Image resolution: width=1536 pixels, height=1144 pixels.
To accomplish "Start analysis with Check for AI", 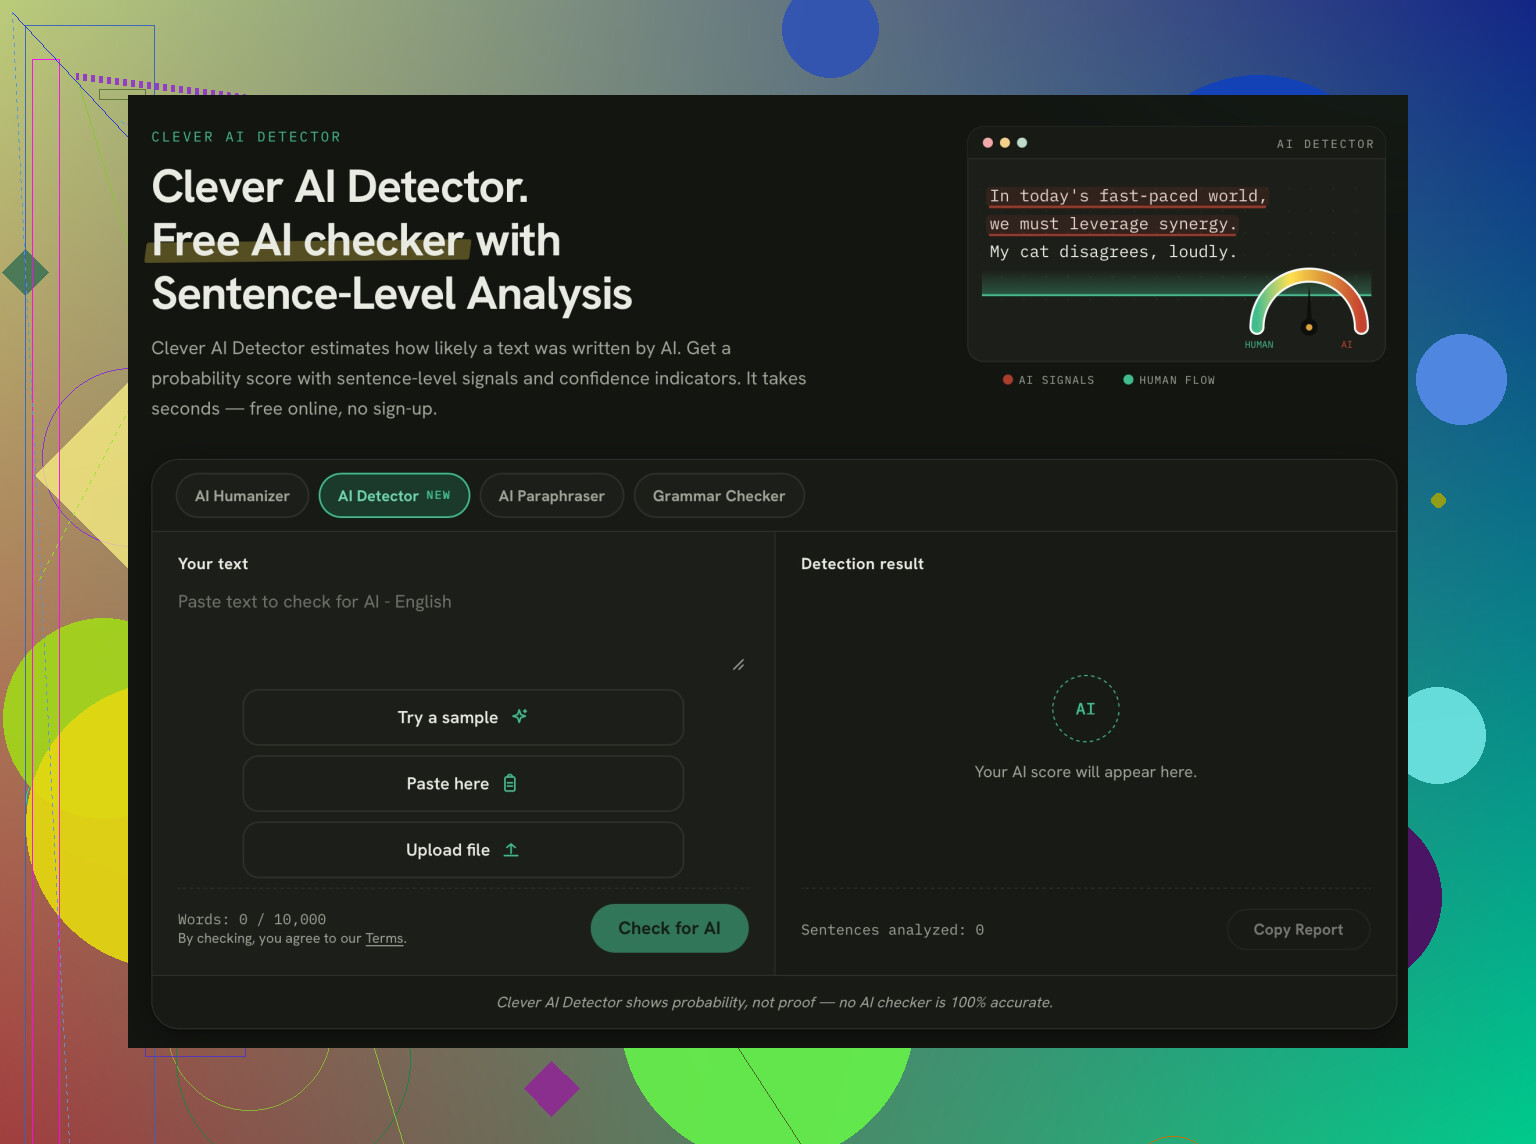I will pos(669,928).
